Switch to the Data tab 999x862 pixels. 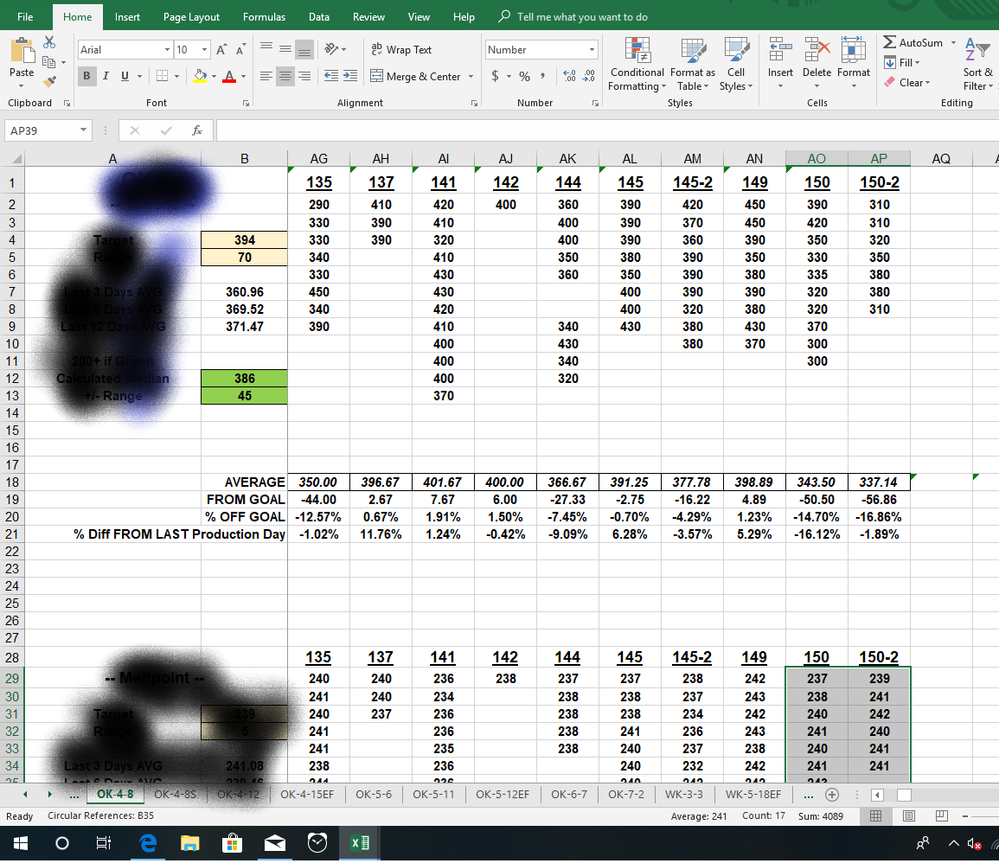(319, 17)
